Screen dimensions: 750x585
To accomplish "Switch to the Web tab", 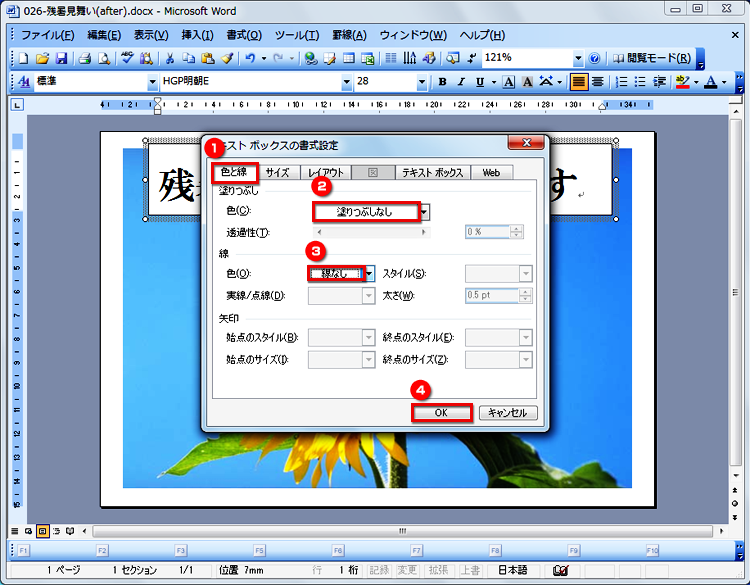I will coord(491,173).
